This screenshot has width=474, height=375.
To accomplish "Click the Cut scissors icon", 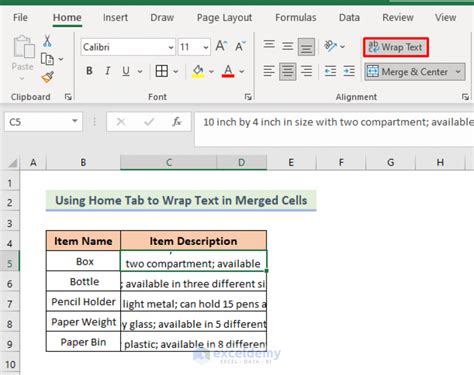I will coord(47,41).
